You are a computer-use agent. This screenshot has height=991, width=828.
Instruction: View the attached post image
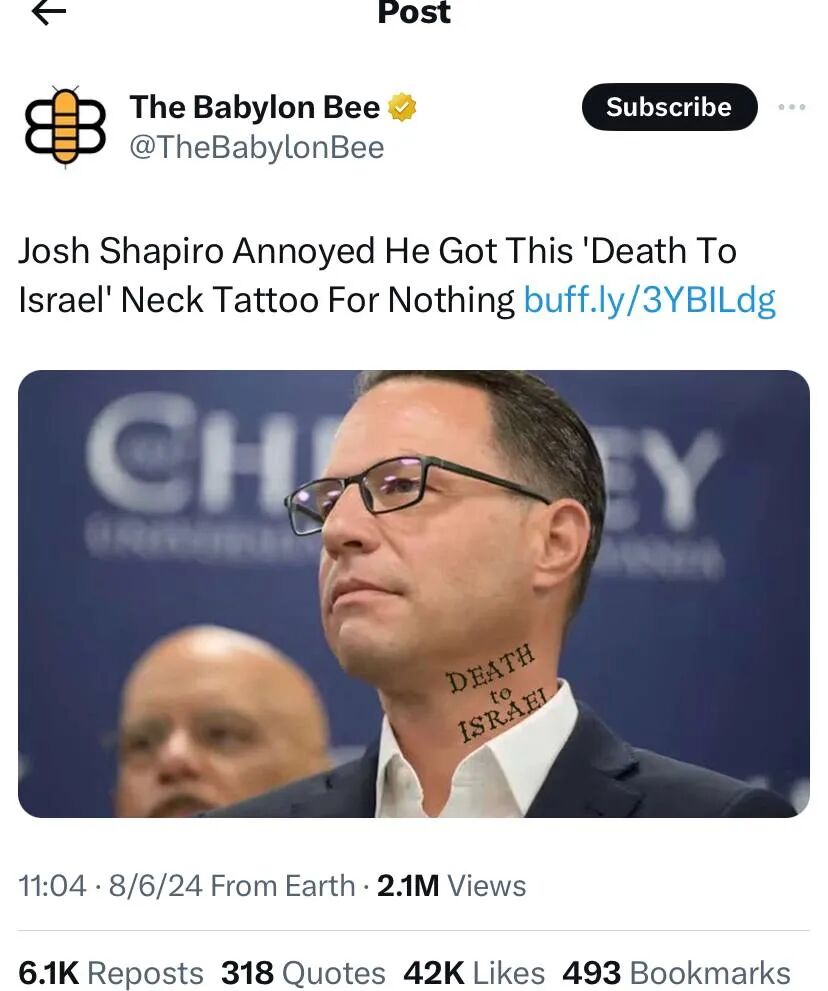coord(413,593)
